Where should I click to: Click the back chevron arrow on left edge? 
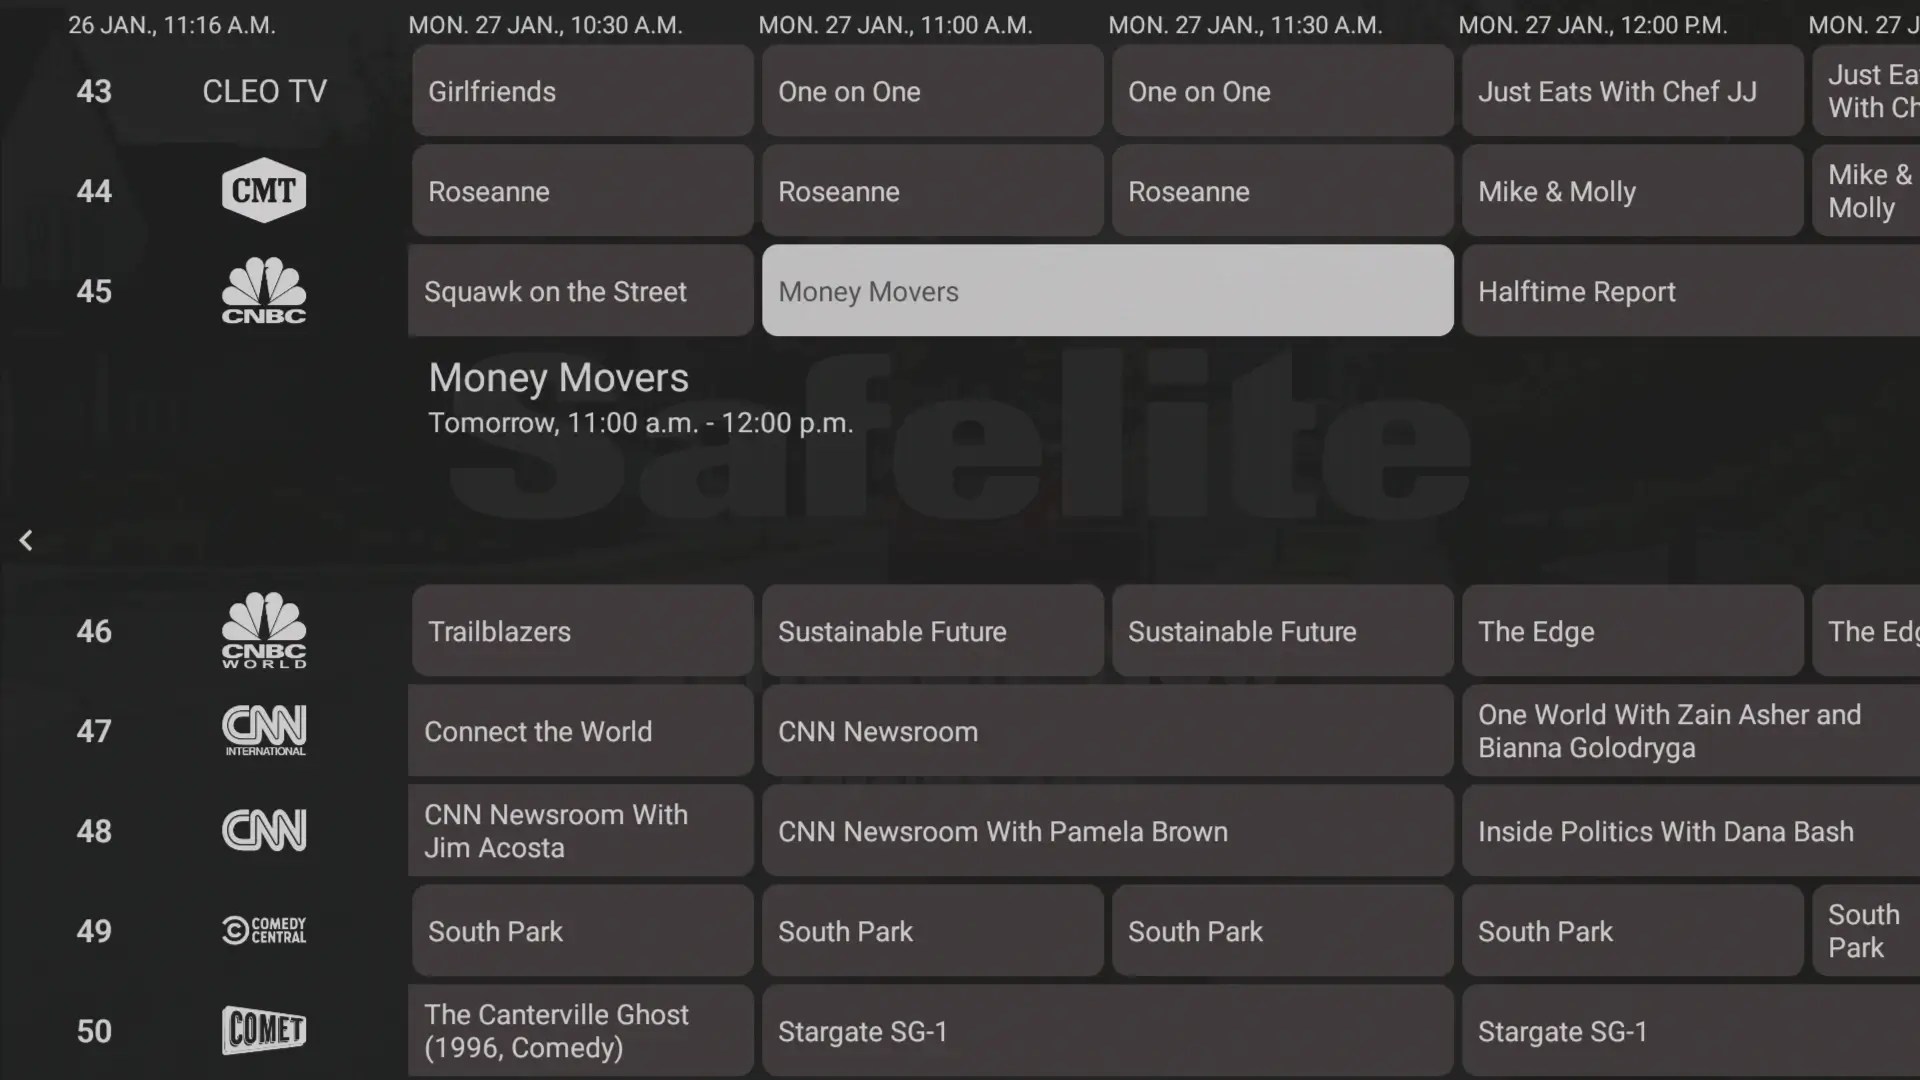pos(26,540)
